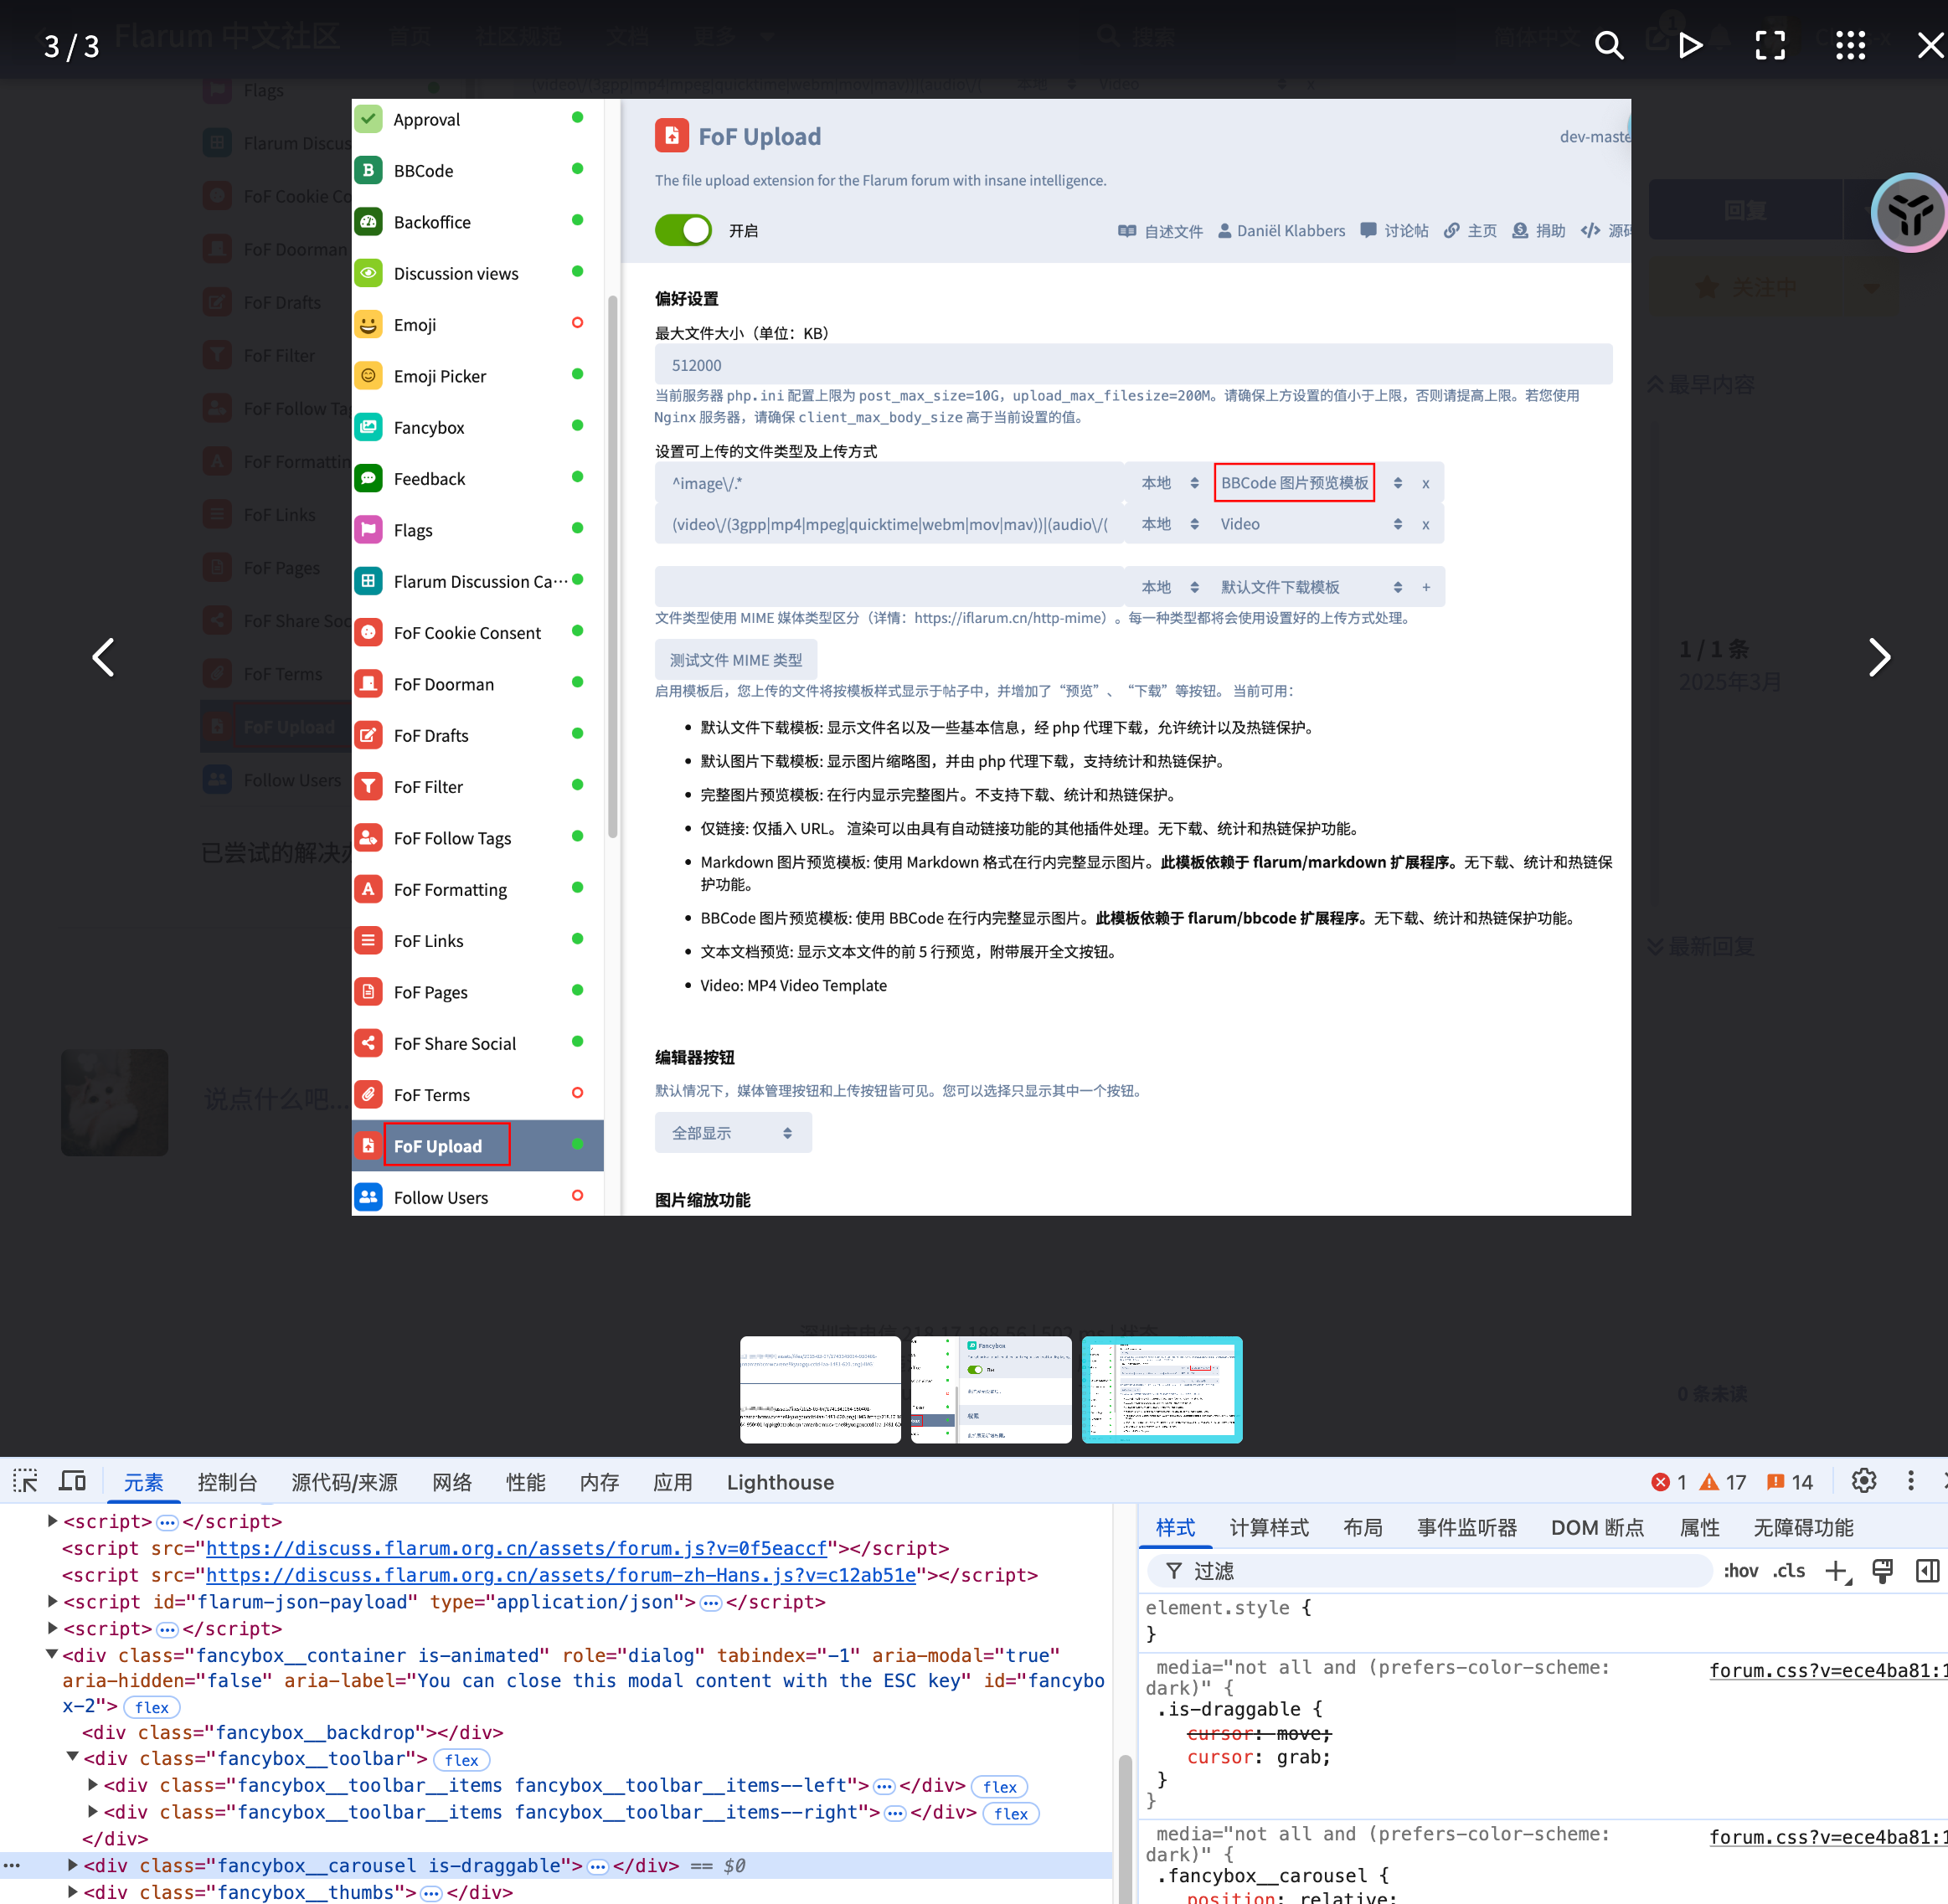Open DevTools more options menu

(x=1910, y=1481)
